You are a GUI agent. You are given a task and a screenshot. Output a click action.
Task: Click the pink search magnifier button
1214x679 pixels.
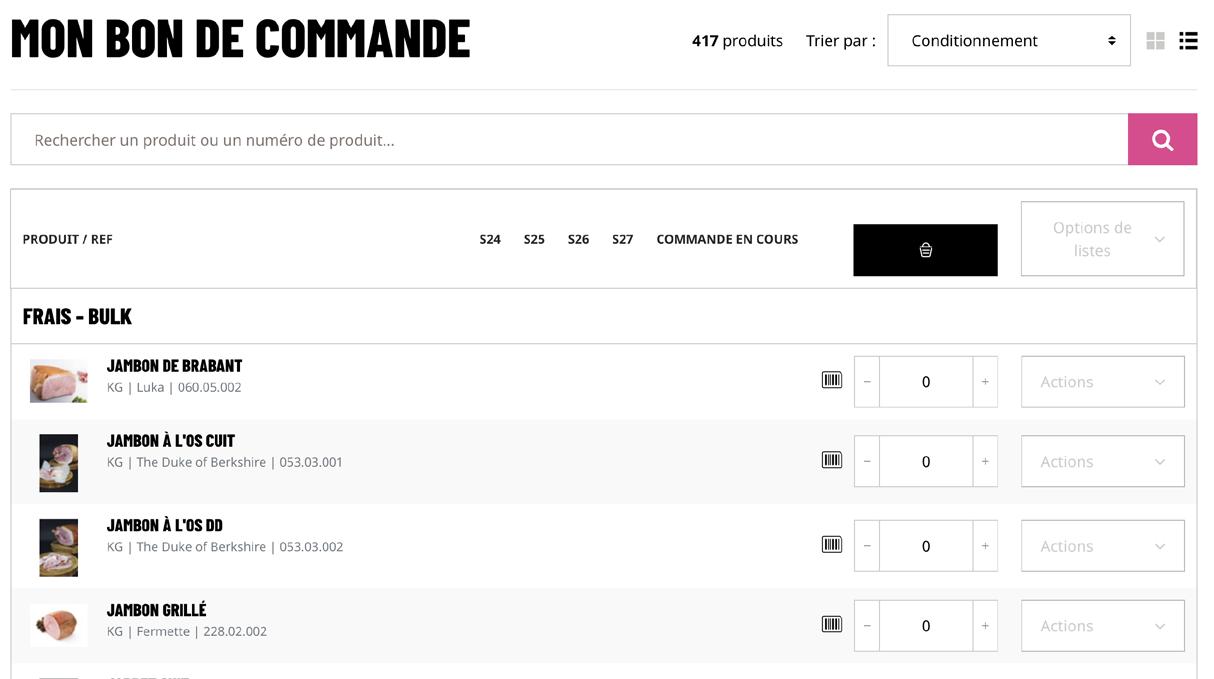(1162, 140)
